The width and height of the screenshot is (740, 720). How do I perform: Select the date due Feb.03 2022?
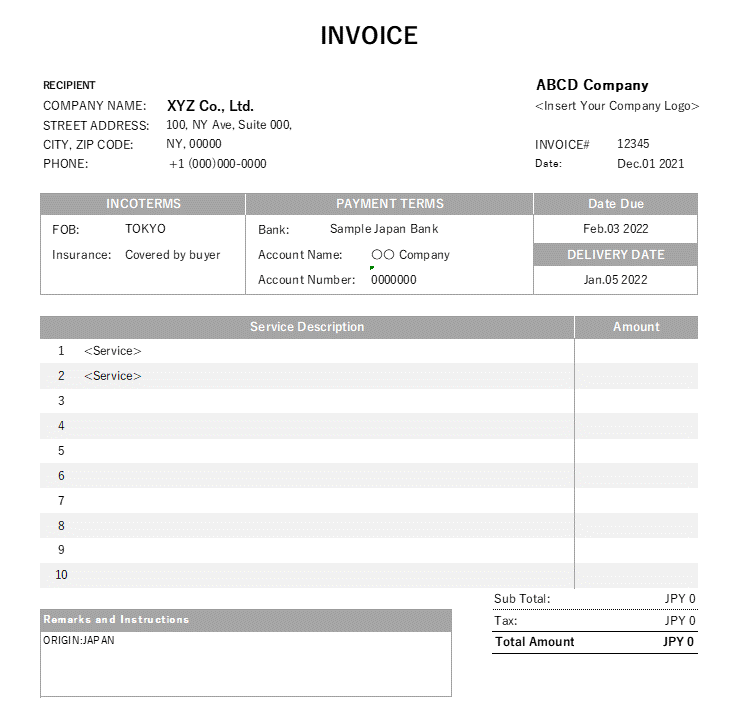click(x=615, y=229)
